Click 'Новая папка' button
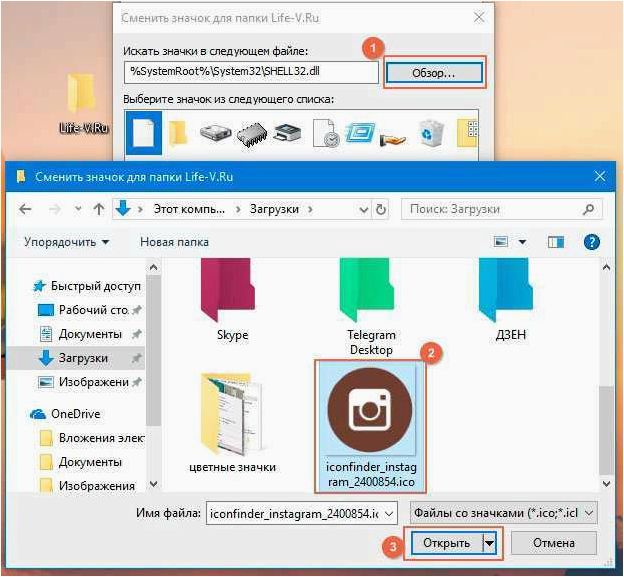Screen dimensions: 624x577 [174, 242]
